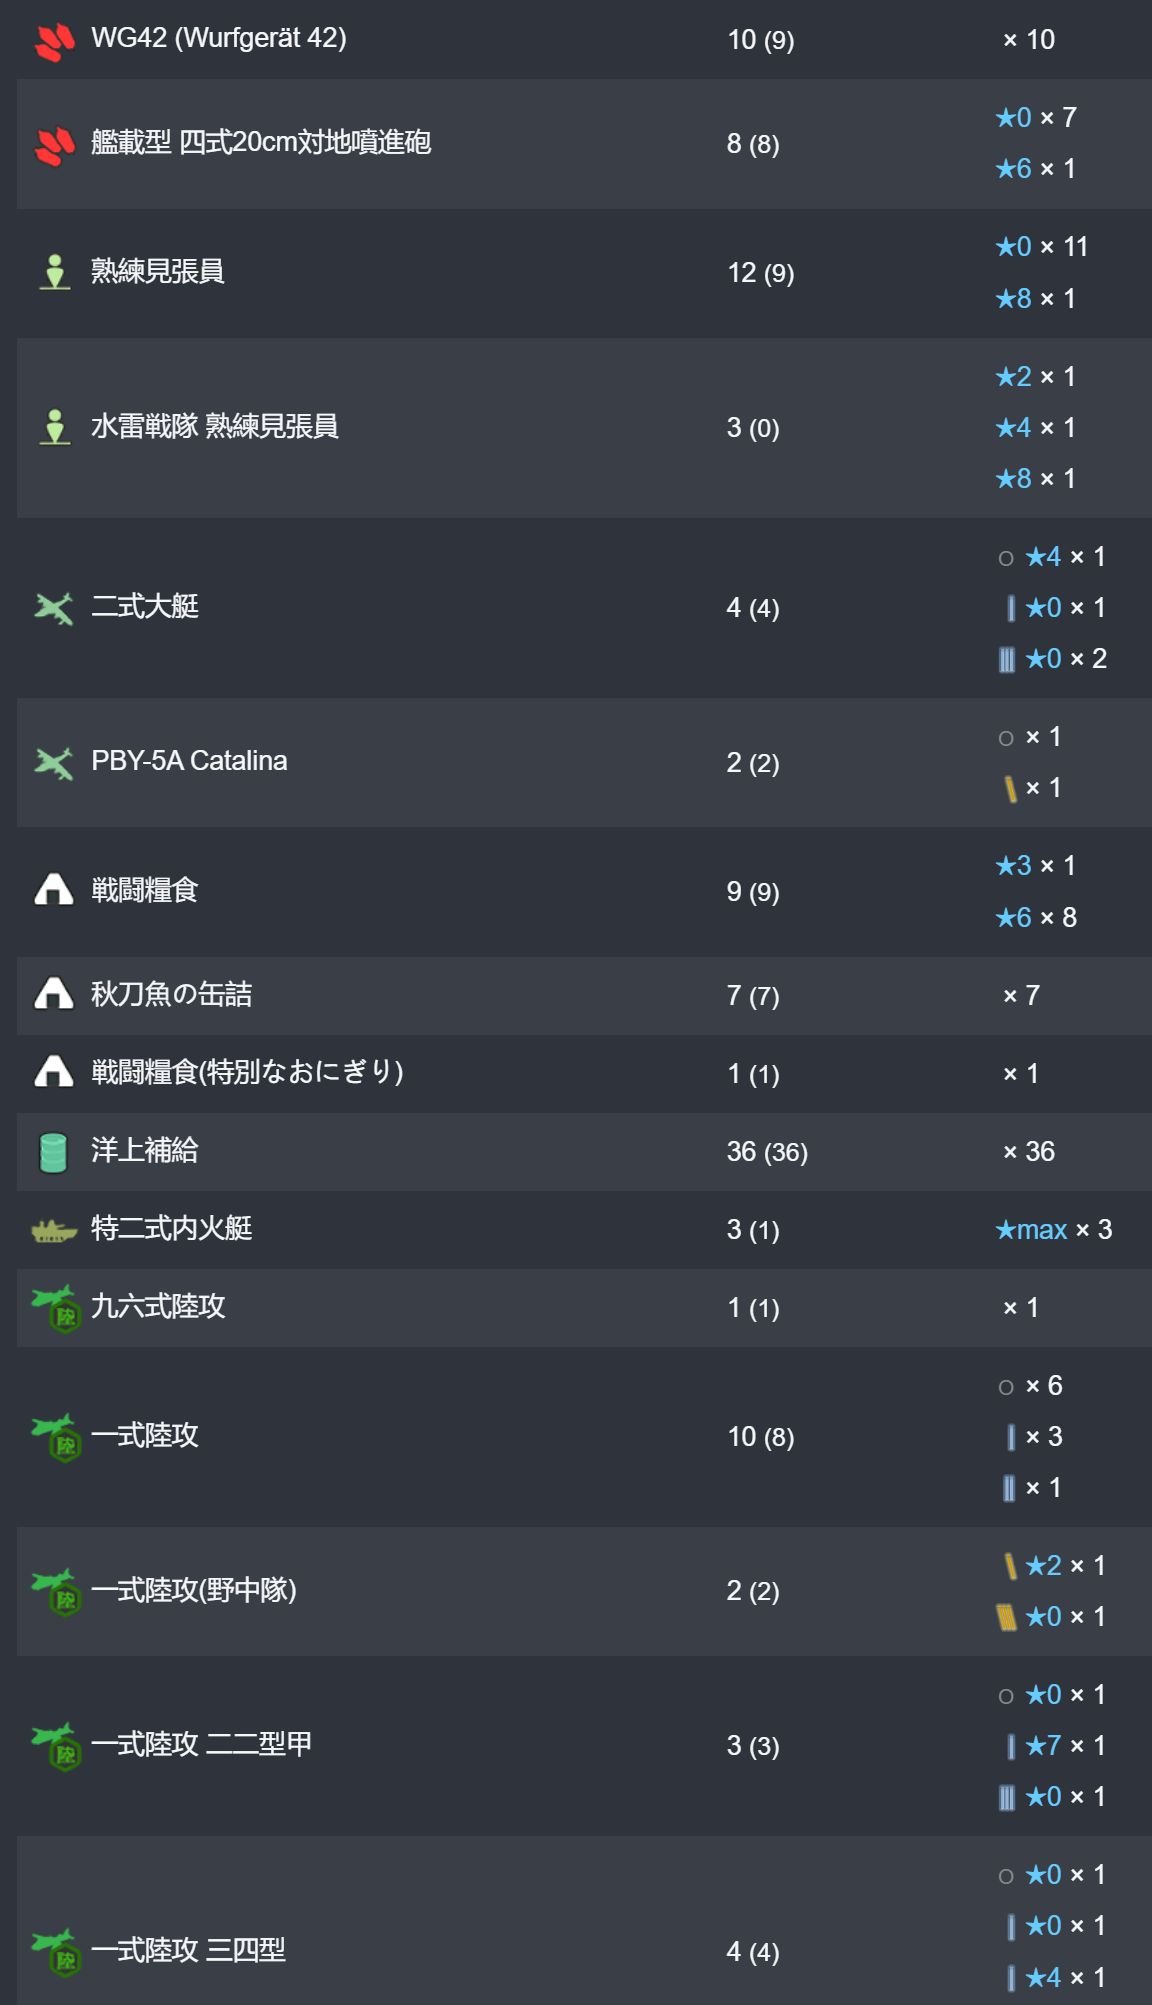Select the 水雷戦隊 熟練見張員 equipment name
Viewport: 1152px width, 2005px height.
tap(215, 427)
